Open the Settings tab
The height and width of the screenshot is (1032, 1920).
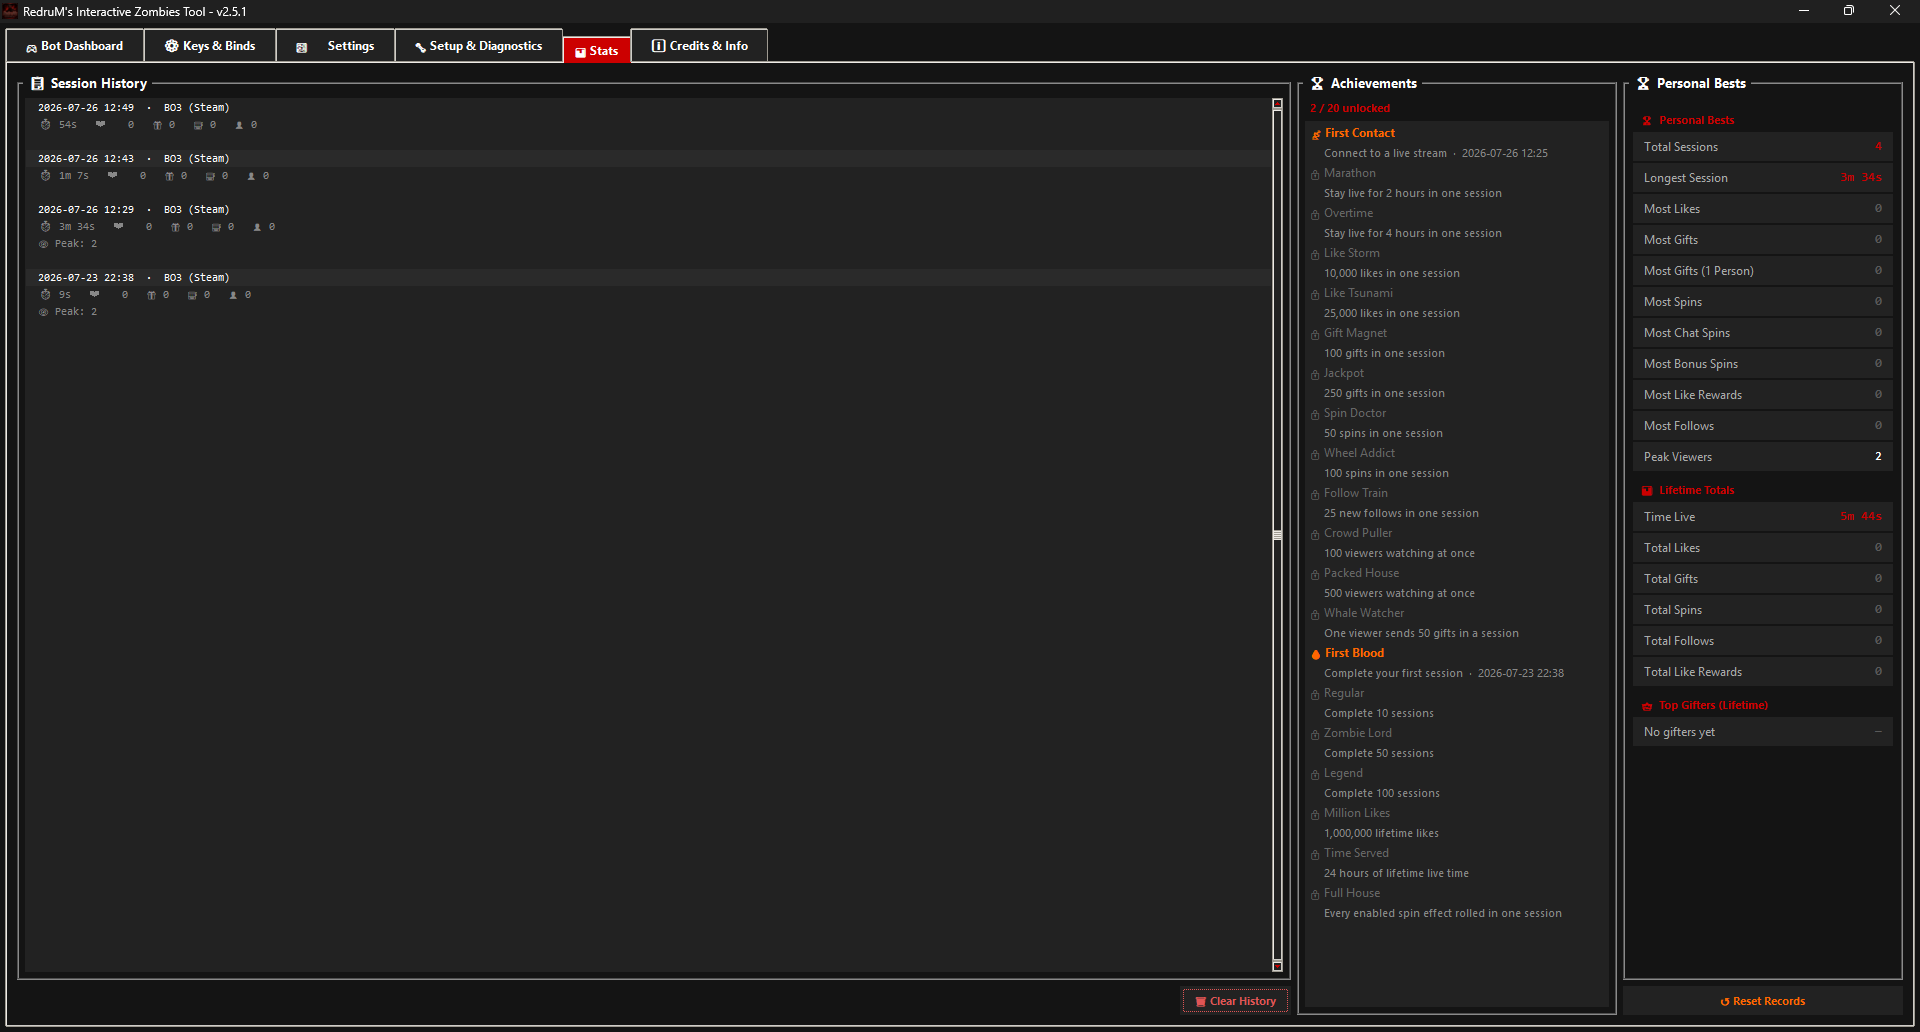[x=335, y=46]
